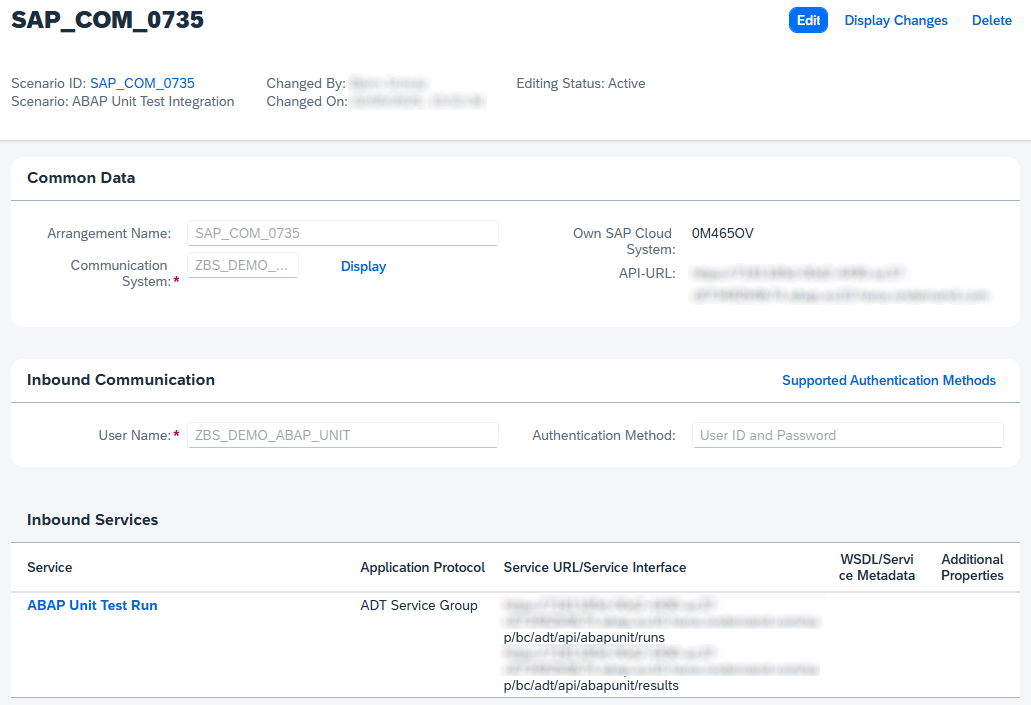This screenshot has width=1031, height=705.
Task: Select the abapunit/results URL text
Action: click(590, 685)
